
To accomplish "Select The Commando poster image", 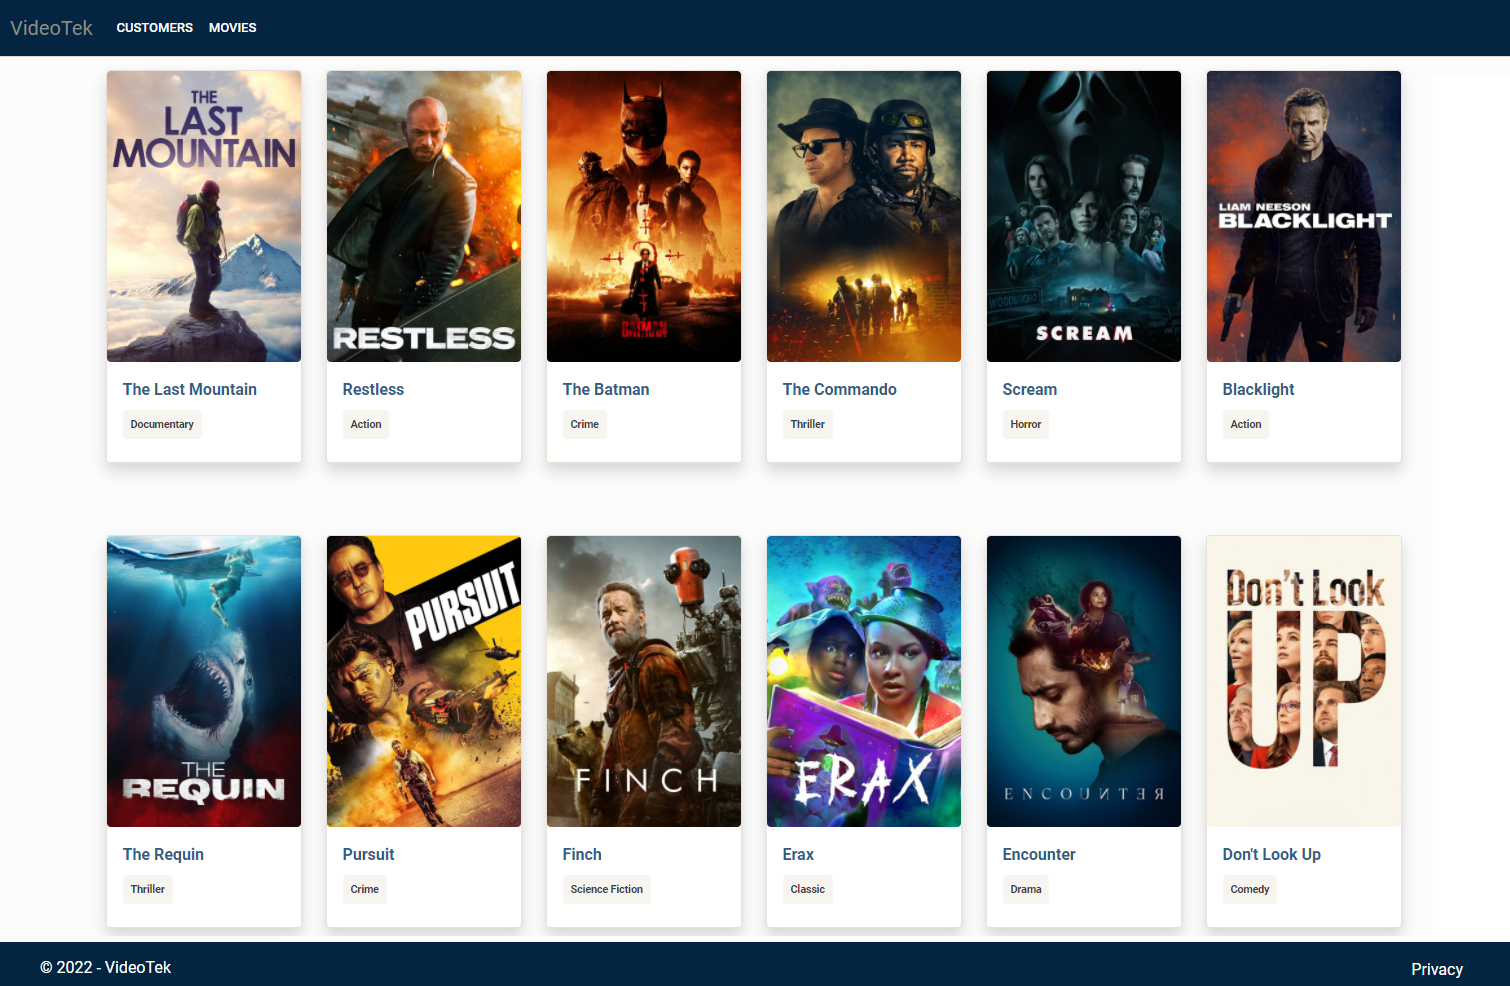I will [x=864, y=216].
